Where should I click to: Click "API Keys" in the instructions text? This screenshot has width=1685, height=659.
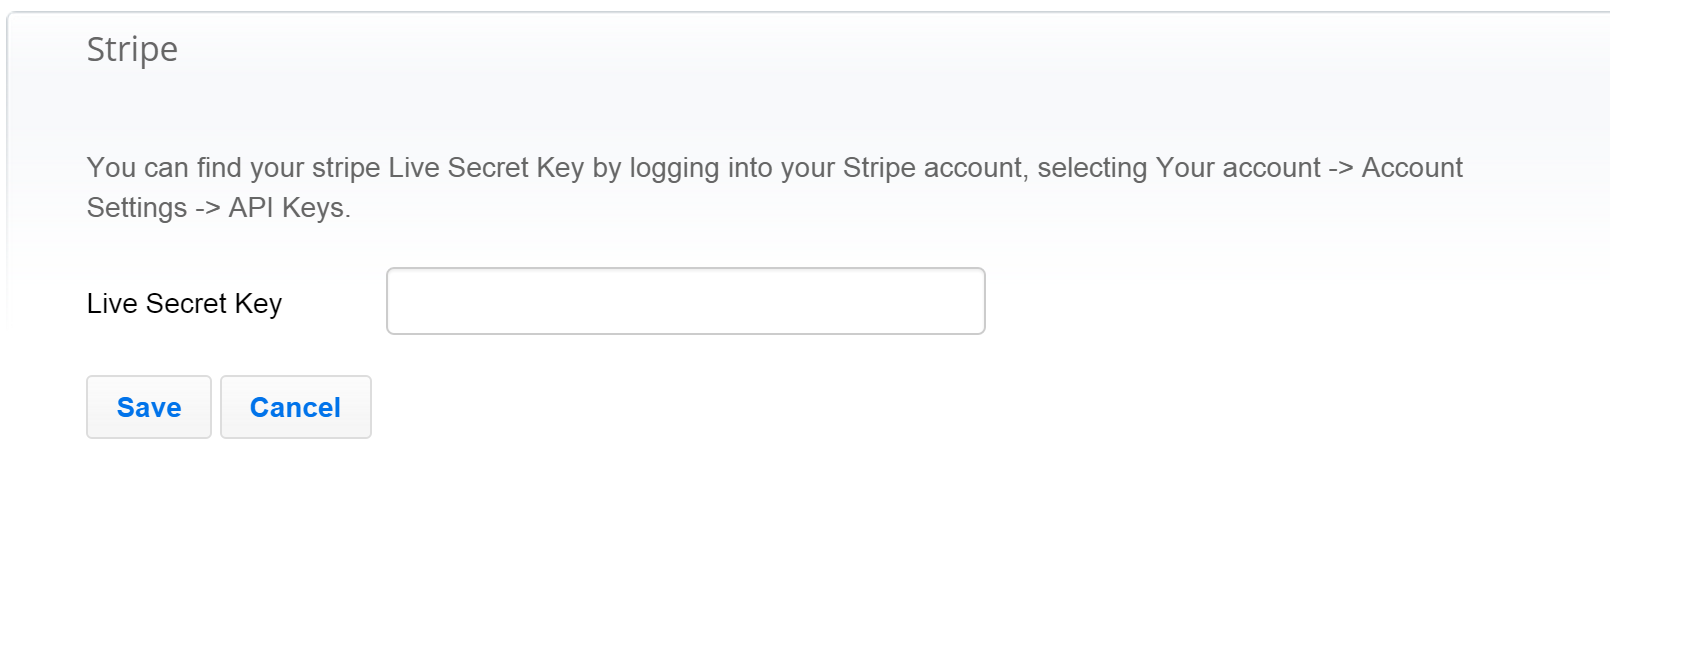[287, 208]
